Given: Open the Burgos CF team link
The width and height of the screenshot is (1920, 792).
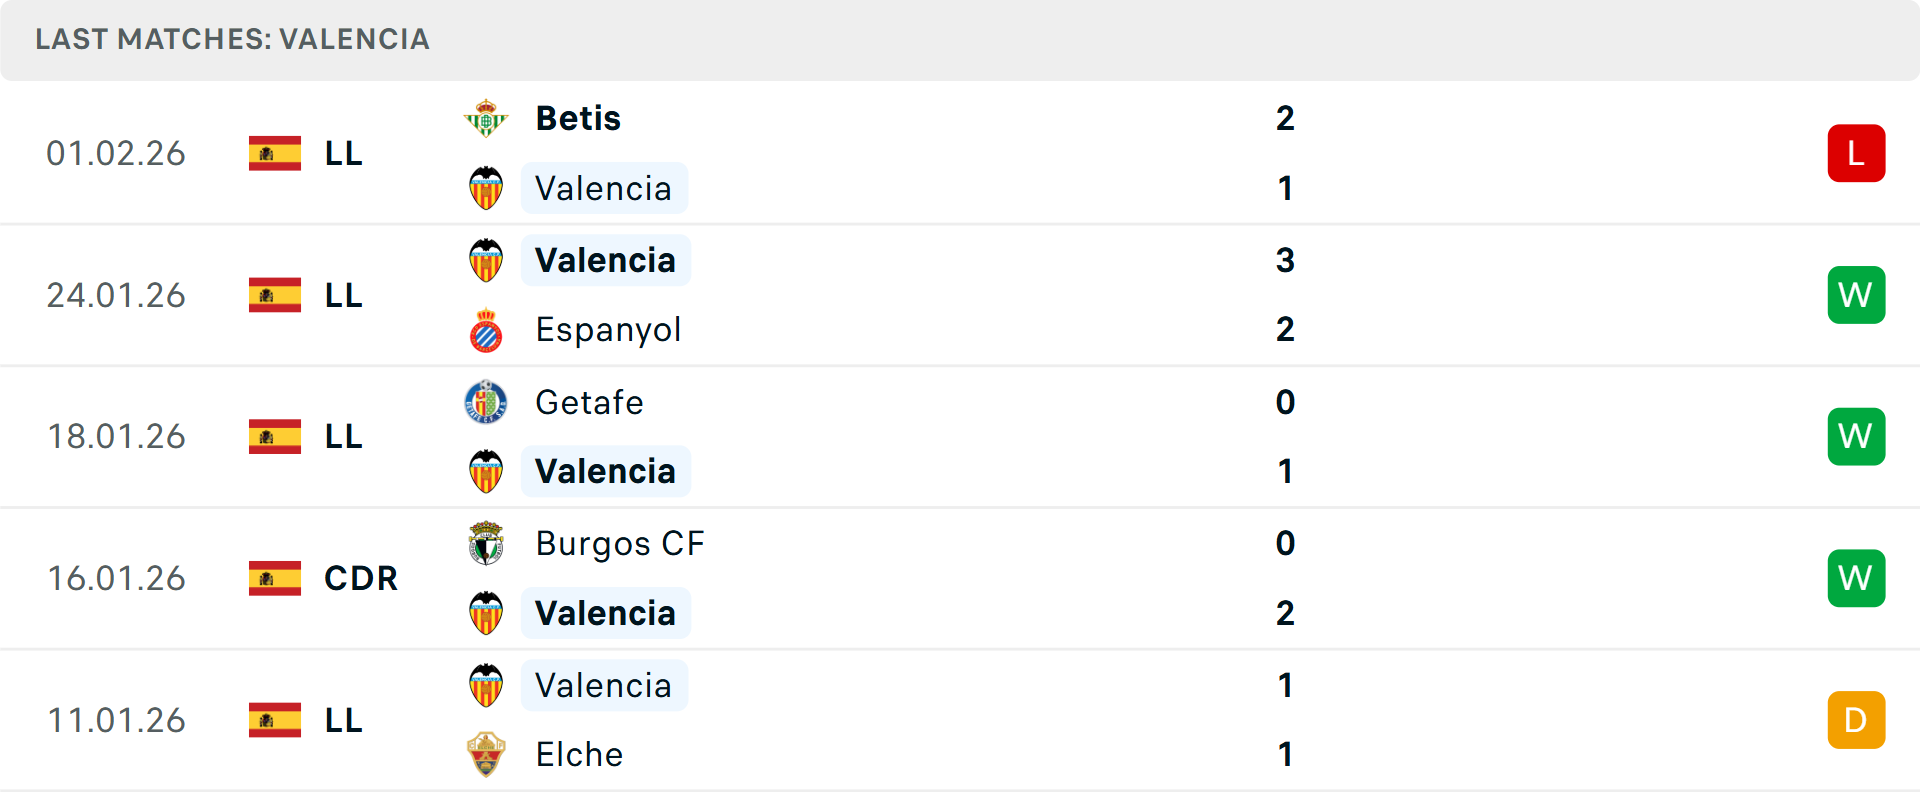Looking at the screenshot, I should (x=620, y=544).
